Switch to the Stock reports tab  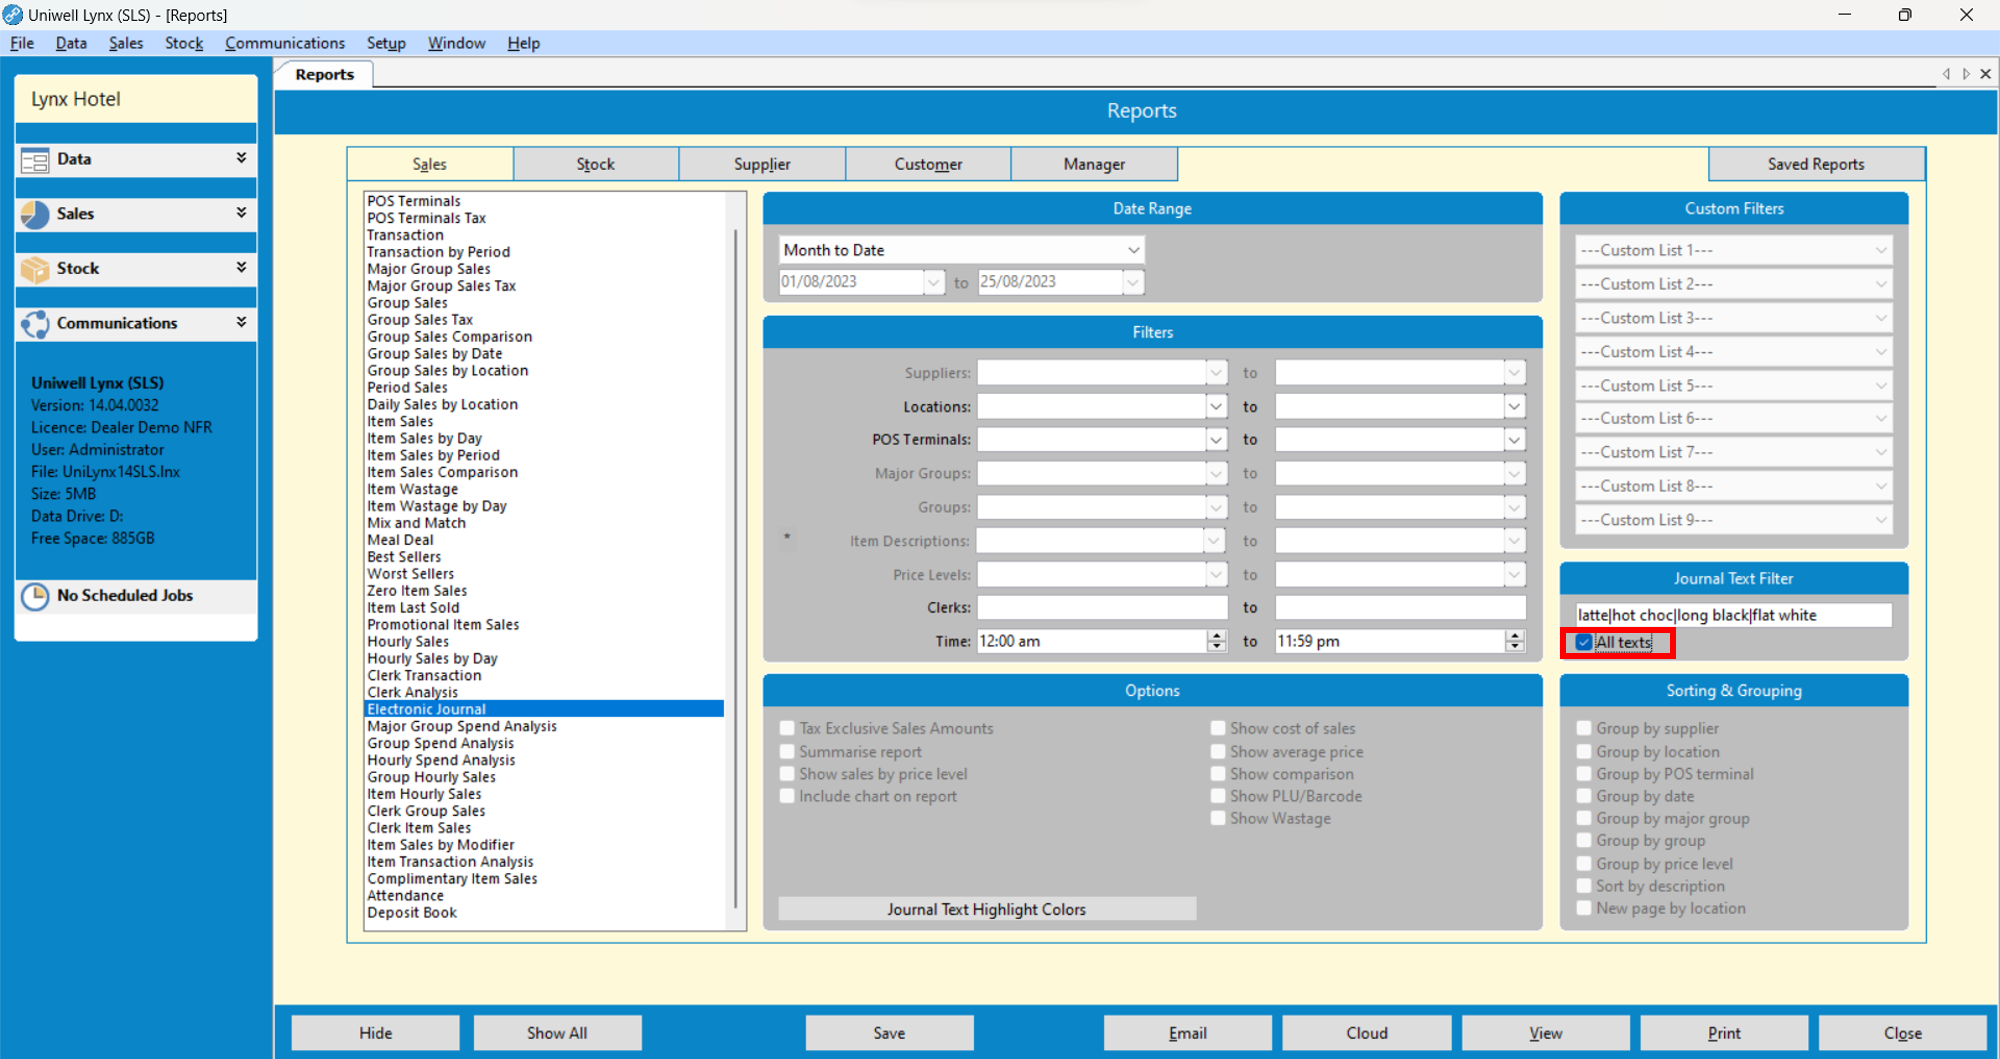596,164
